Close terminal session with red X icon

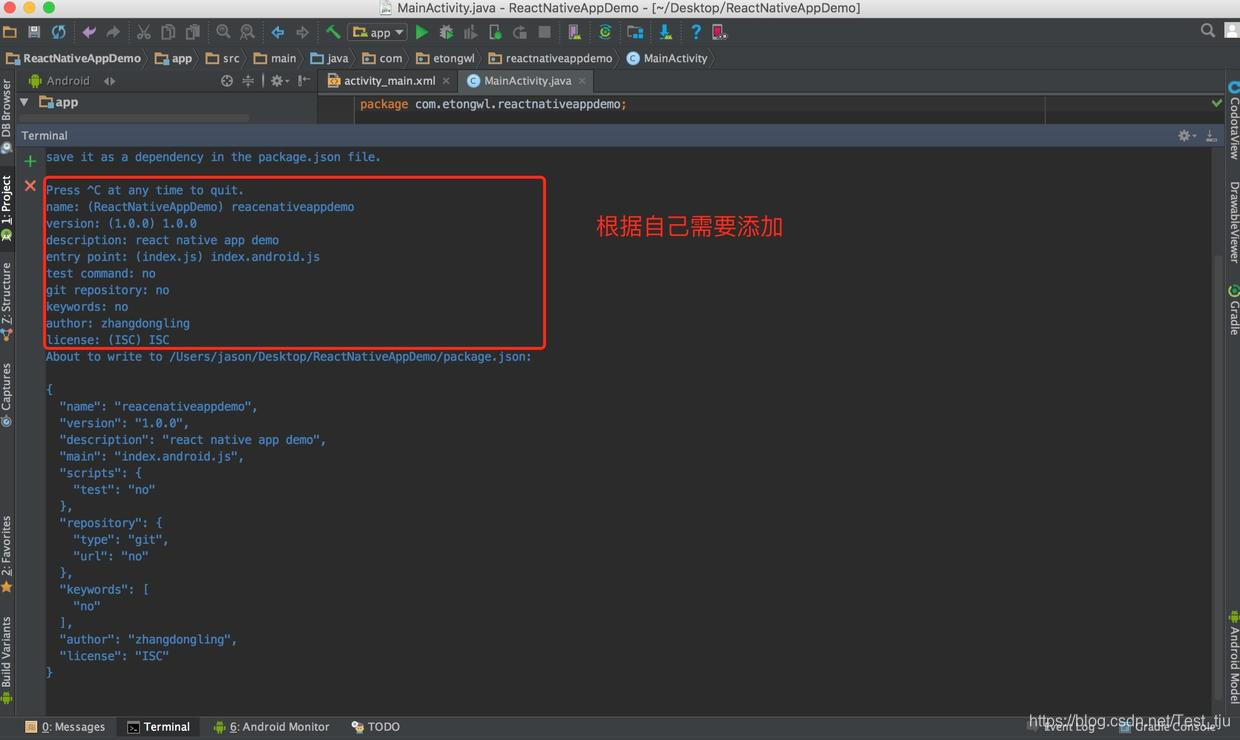[30, 186]
